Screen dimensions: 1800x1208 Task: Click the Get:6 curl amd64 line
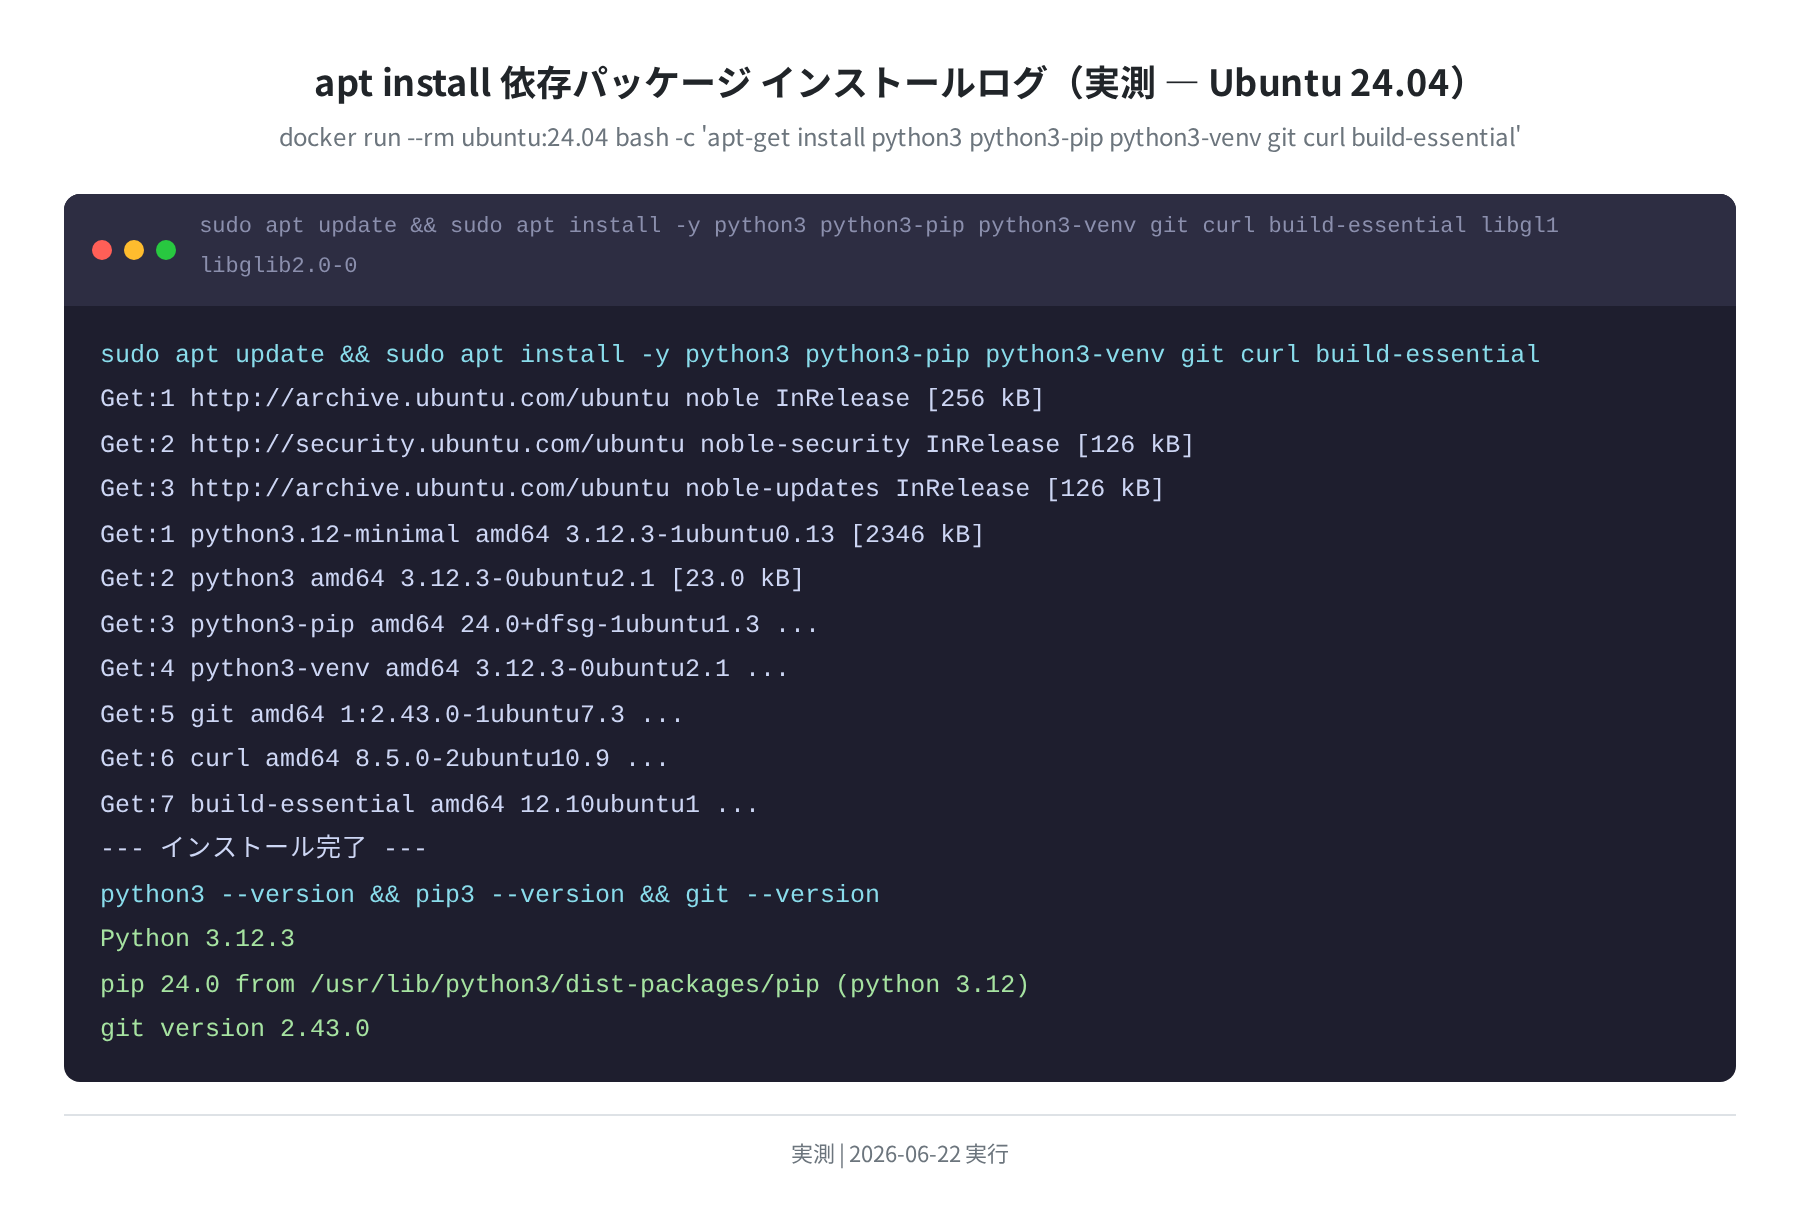coord(384,758)
